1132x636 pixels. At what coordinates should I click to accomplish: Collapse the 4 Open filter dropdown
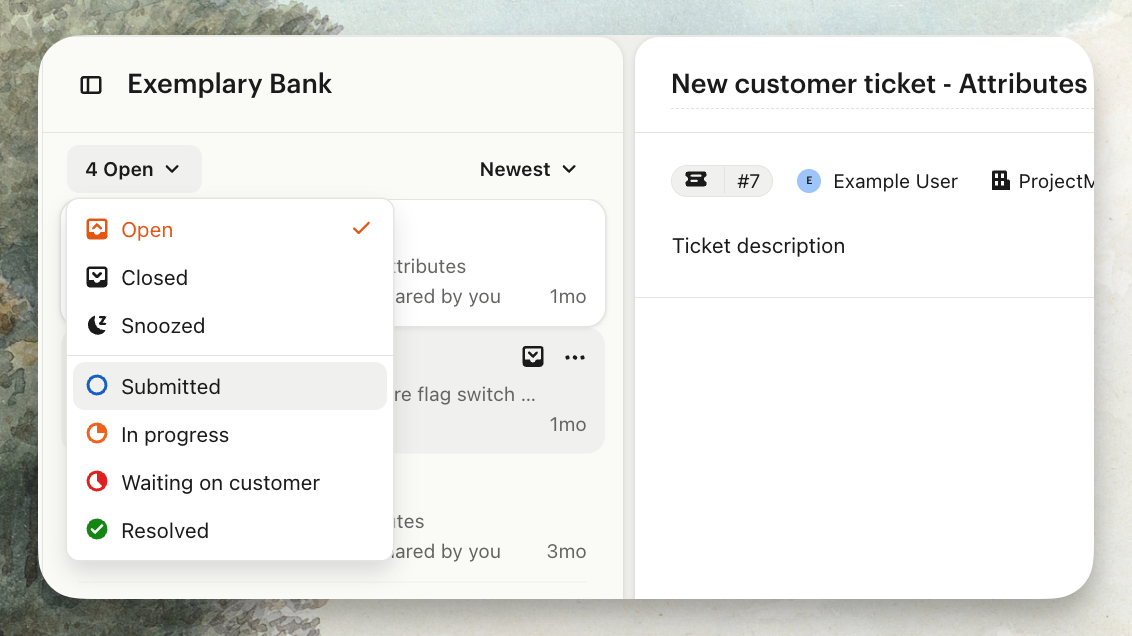[x=134, y=169]
